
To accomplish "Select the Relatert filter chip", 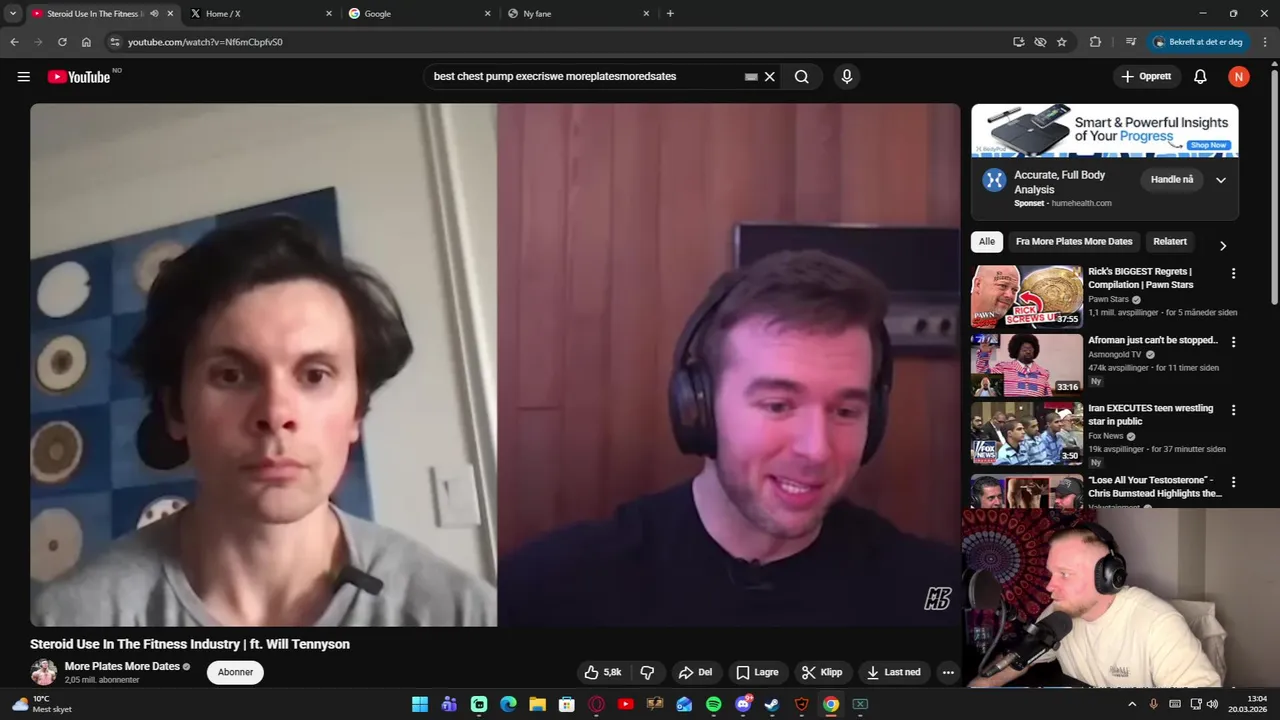I will click(1170, 241).
